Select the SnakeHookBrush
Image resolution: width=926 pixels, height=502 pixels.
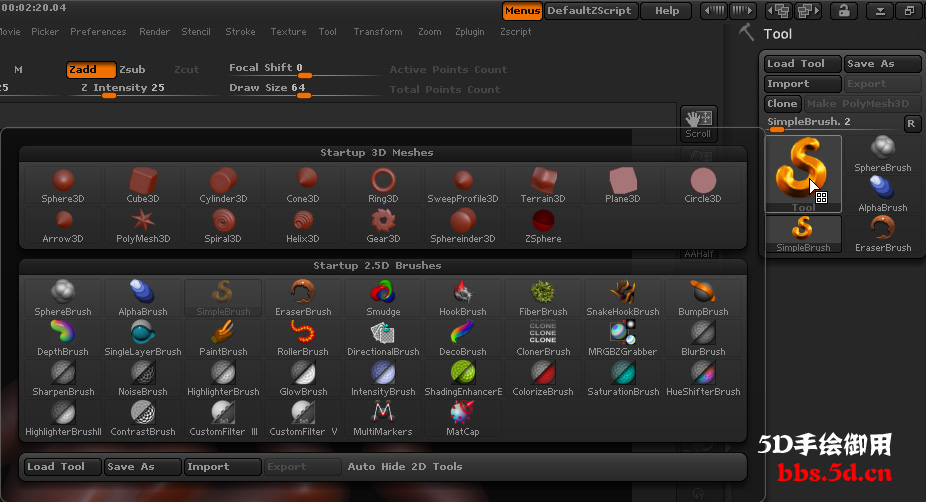coord(623,298)
